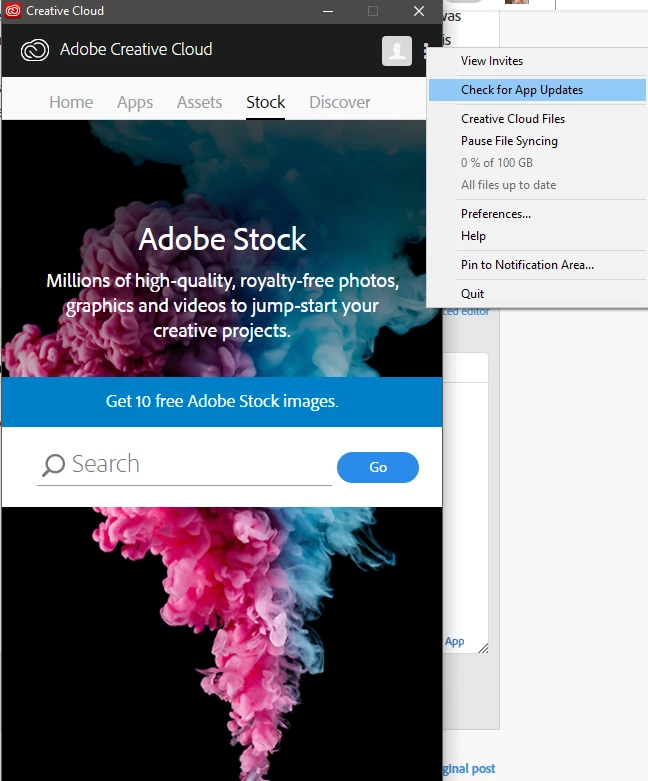
Task: Switch to the Home tab
Action: pyautogui.click(x=71, y=102)
